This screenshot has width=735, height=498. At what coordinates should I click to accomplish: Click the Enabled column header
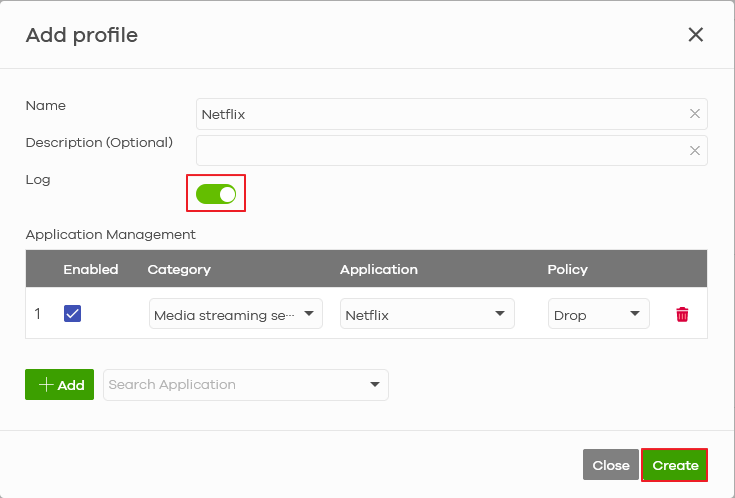[91, 269]
